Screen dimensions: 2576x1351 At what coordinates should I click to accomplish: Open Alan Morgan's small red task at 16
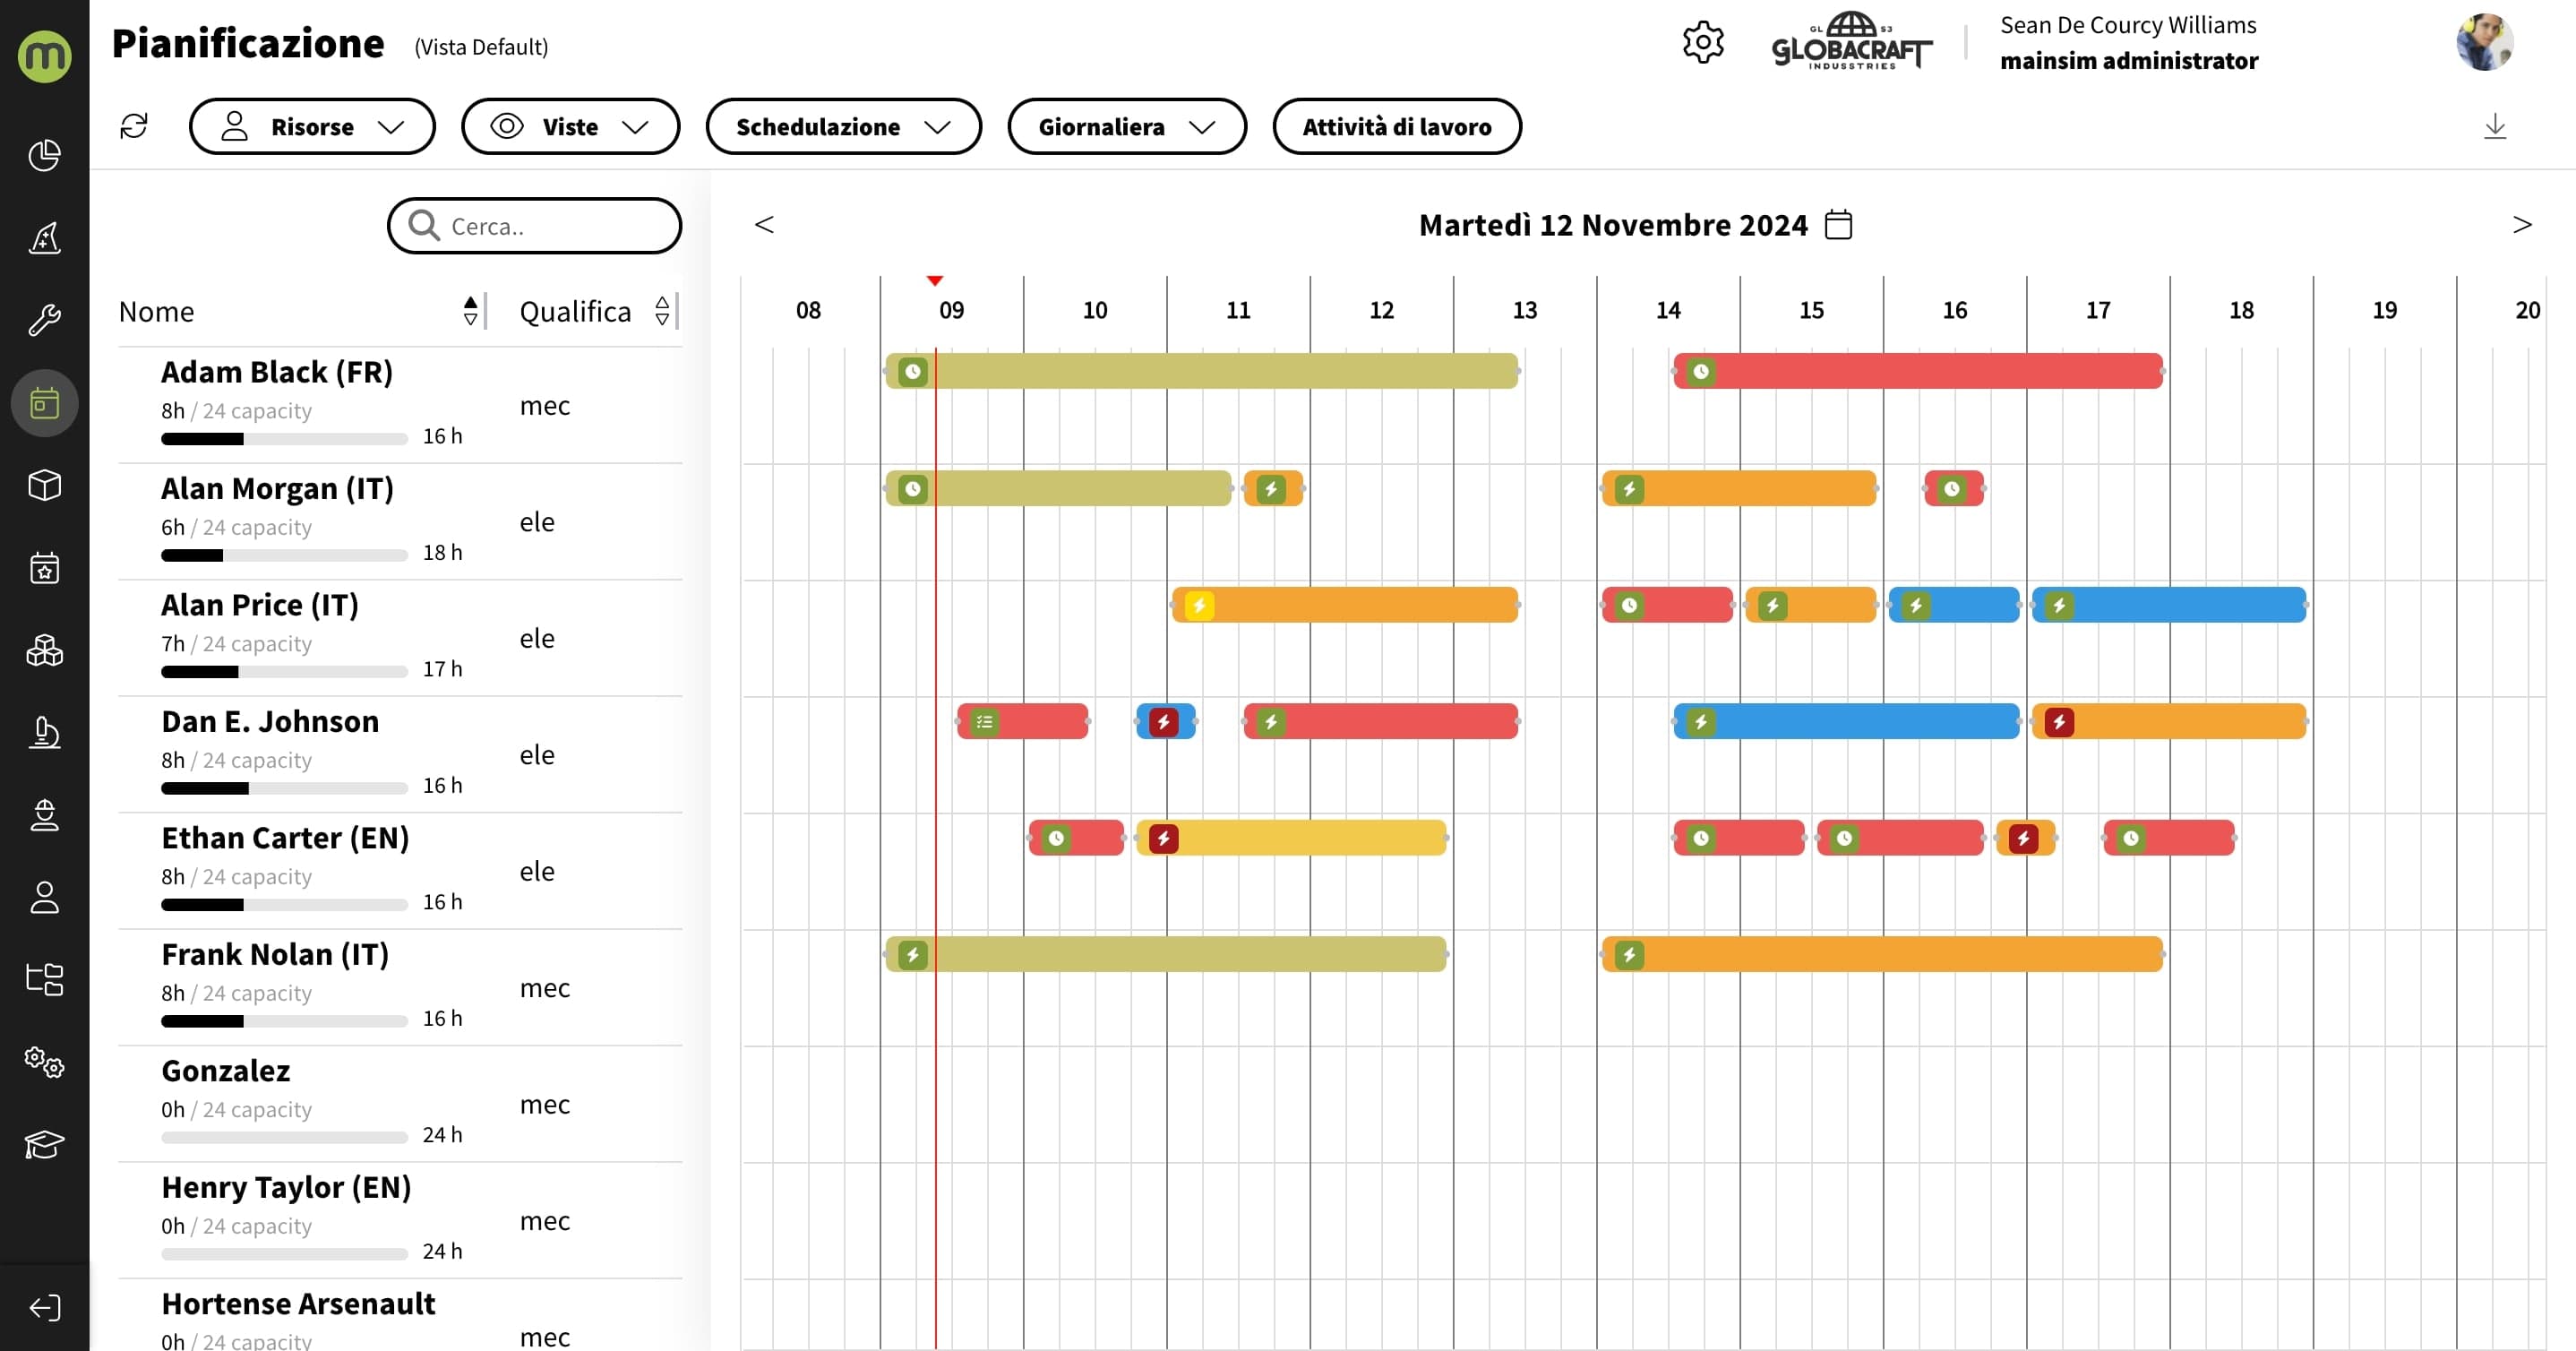click(x=1953, y=488)
